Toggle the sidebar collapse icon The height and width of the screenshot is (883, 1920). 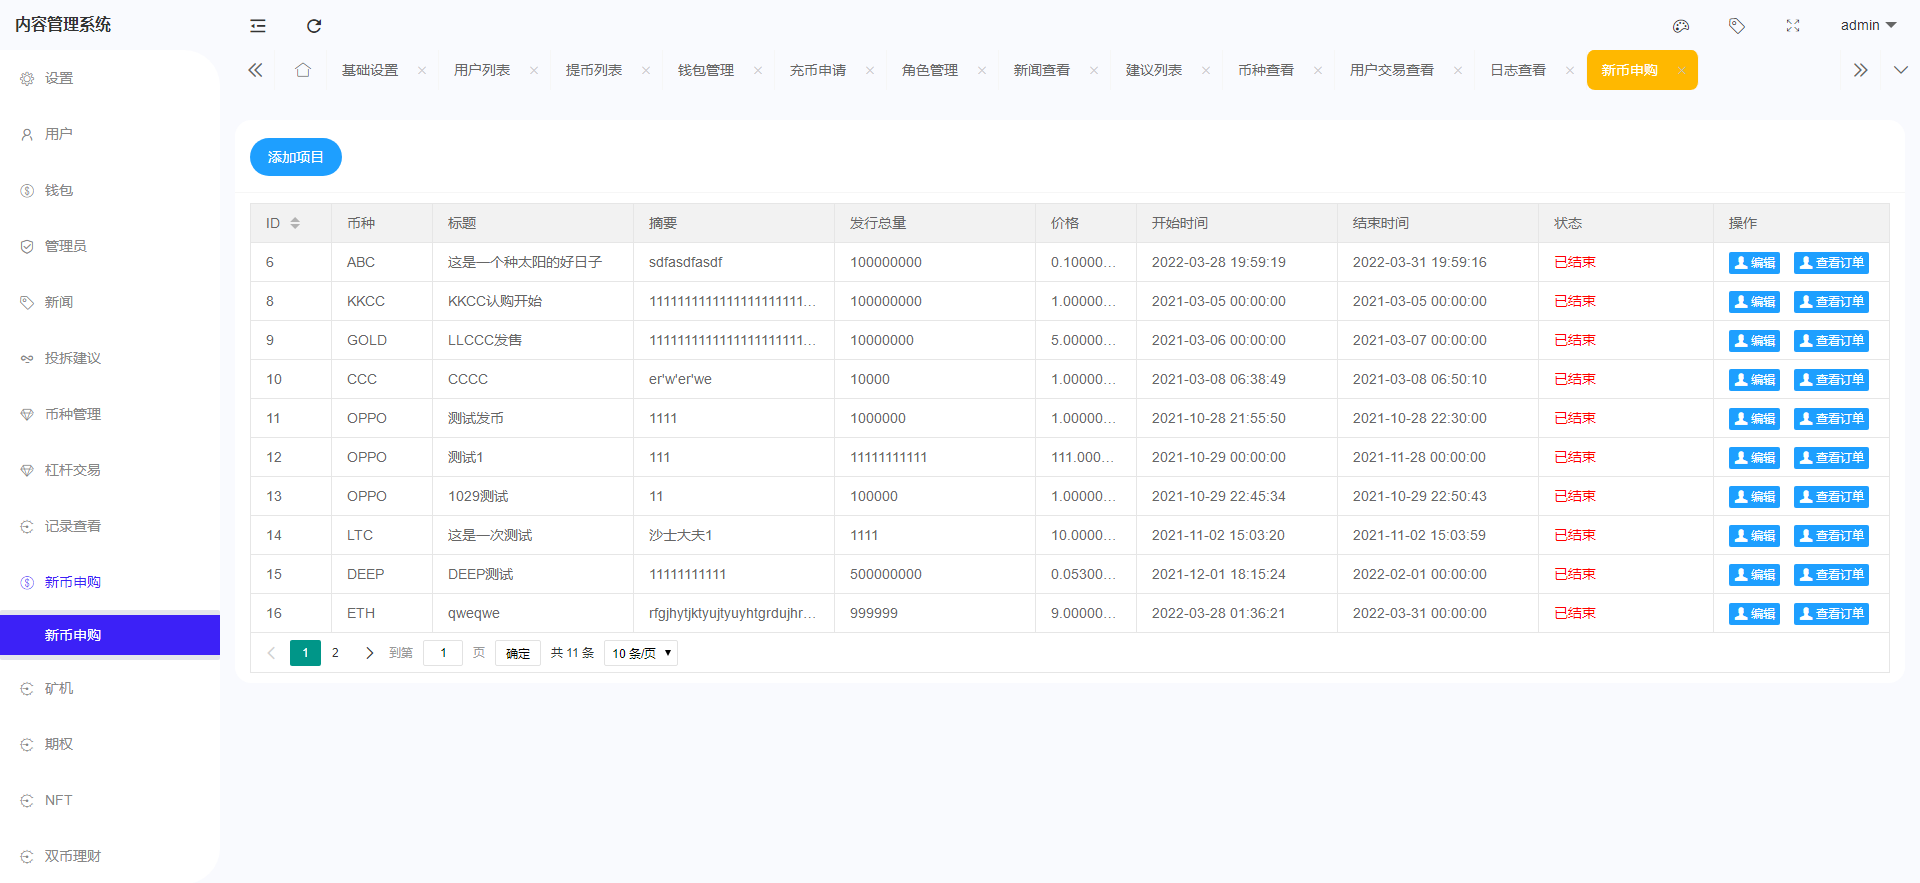[258, 26]
